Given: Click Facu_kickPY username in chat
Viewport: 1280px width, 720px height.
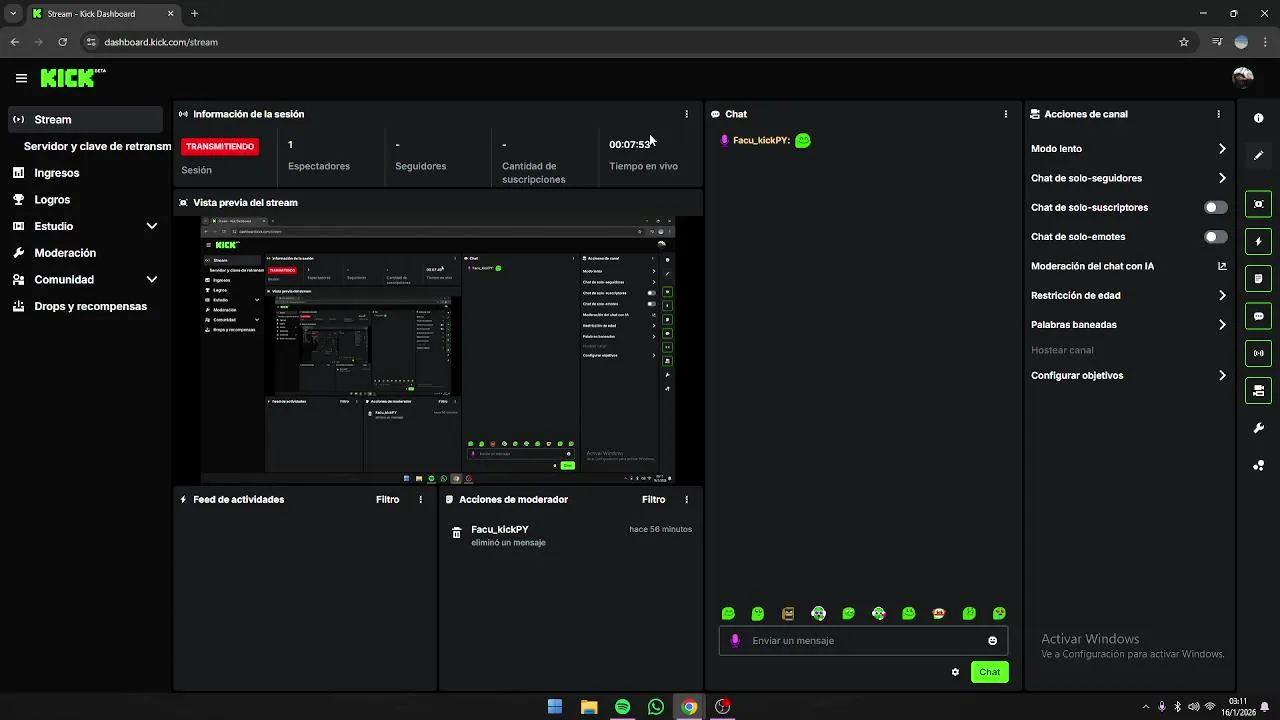Looking at the screenshot, I should (761, 140).
